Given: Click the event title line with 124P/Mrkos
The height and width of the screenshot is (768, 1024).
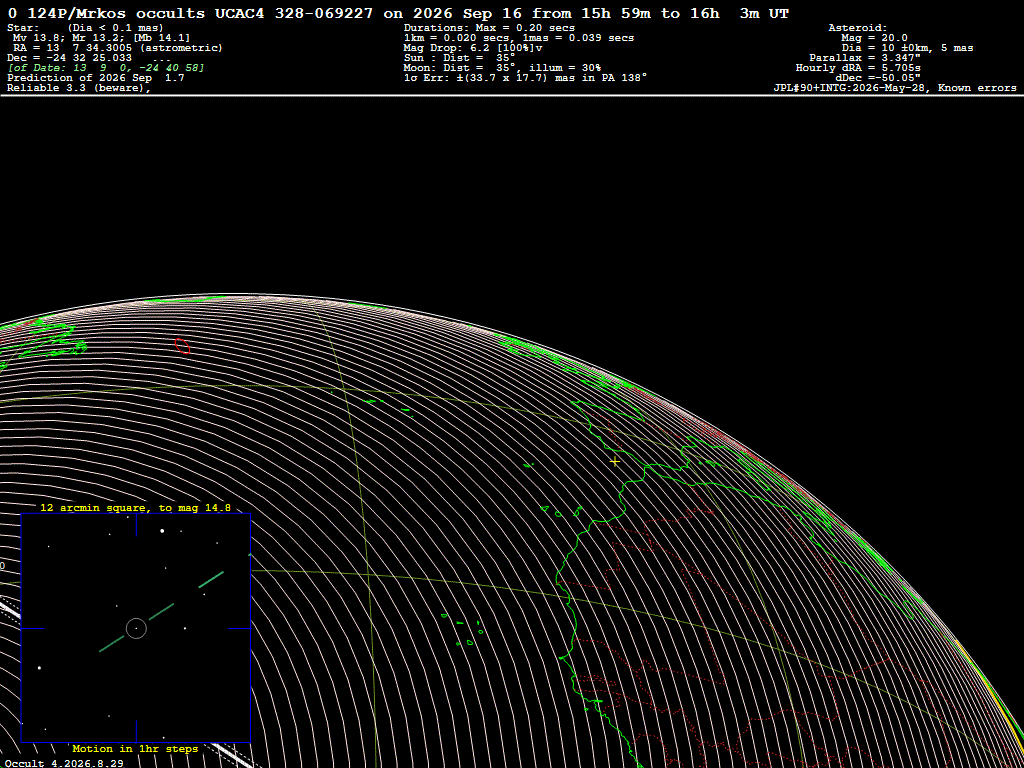Looking at the screenshot, I should pyautogui.click(x=398, y=14).
